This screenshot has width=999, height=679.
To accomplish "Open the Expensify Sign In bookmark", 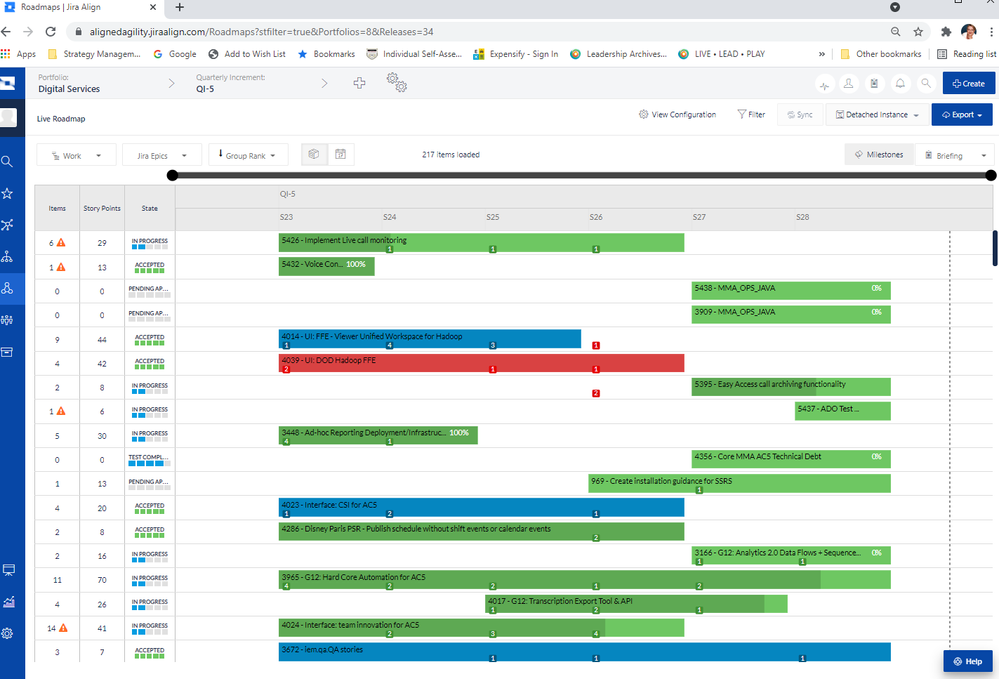I will point(516,54).
